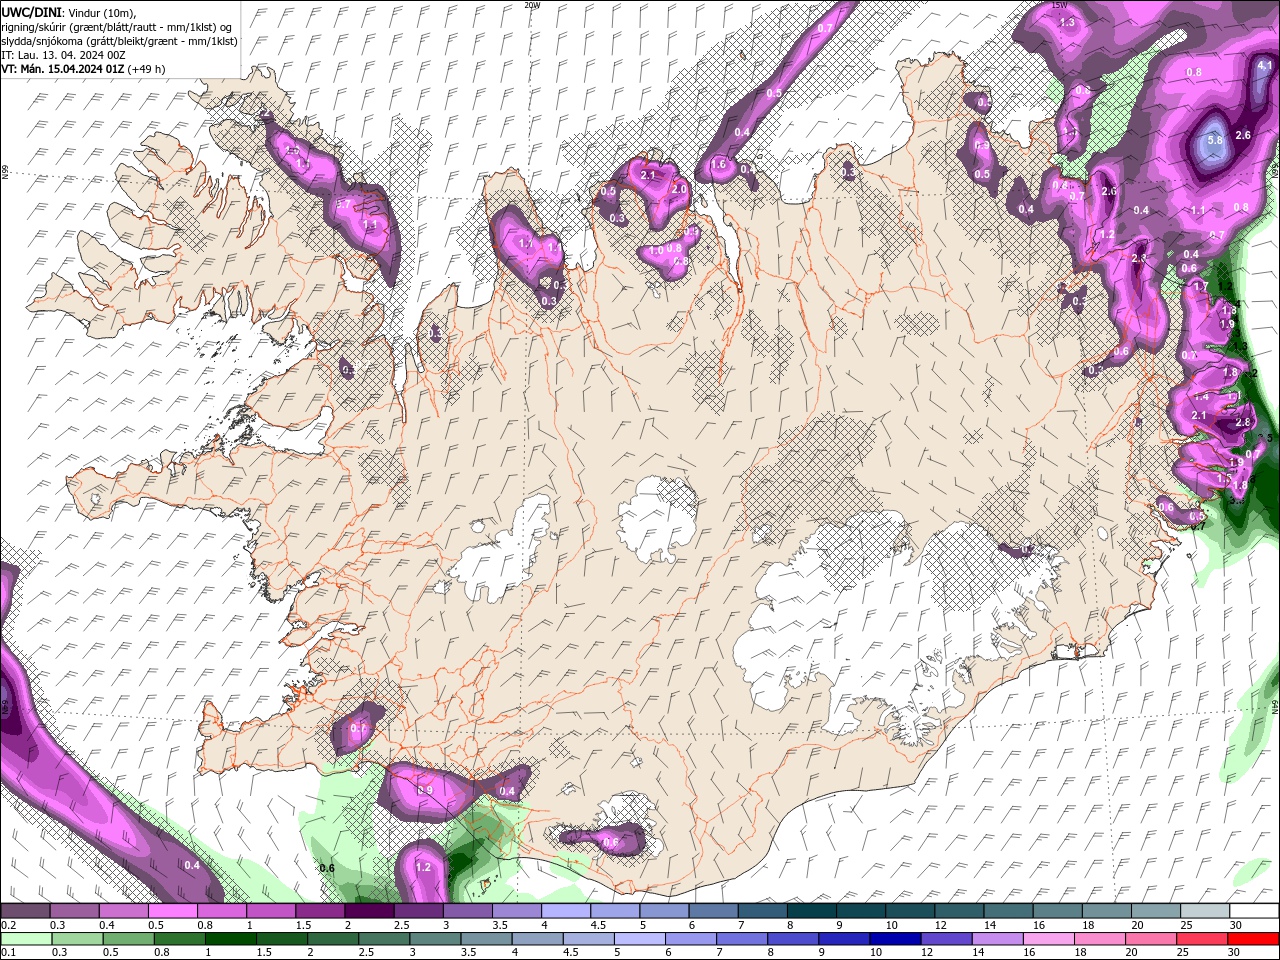
Task: Select the bright pink 0.5–0.8 swatch, upper legend
Action: 172,911
